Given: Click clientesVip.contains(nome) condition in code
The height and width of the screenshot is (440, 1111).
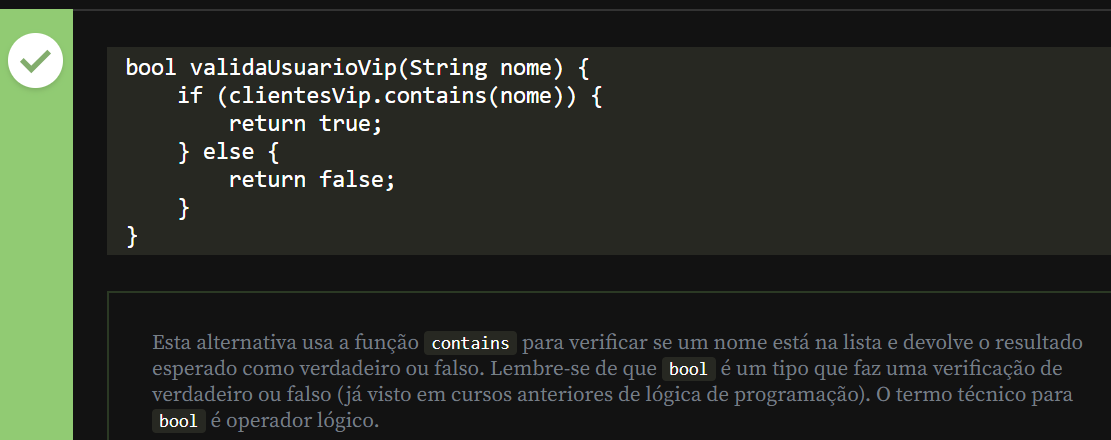Looking at the screenshot, I should coord(386,96).
